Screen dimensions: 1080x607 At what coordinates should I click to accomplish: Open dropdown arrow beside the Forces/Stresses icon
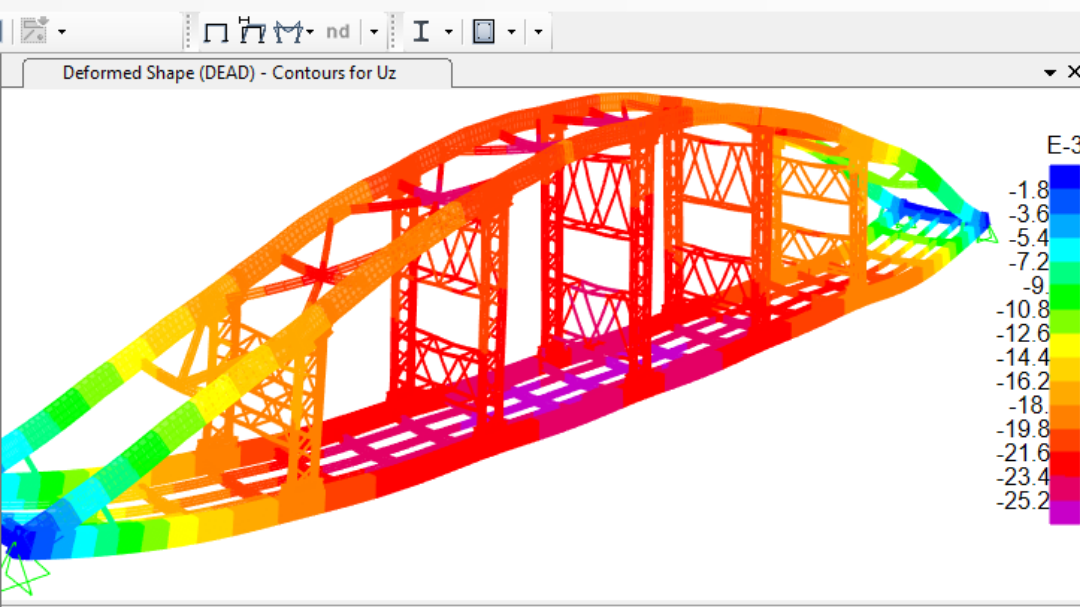[310, 33]
